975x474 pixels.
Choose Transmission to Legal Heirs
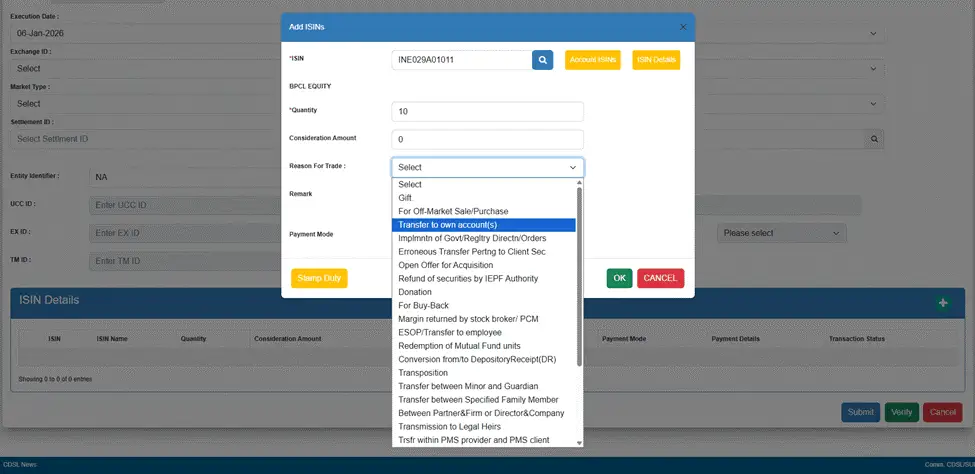point(449,426)
